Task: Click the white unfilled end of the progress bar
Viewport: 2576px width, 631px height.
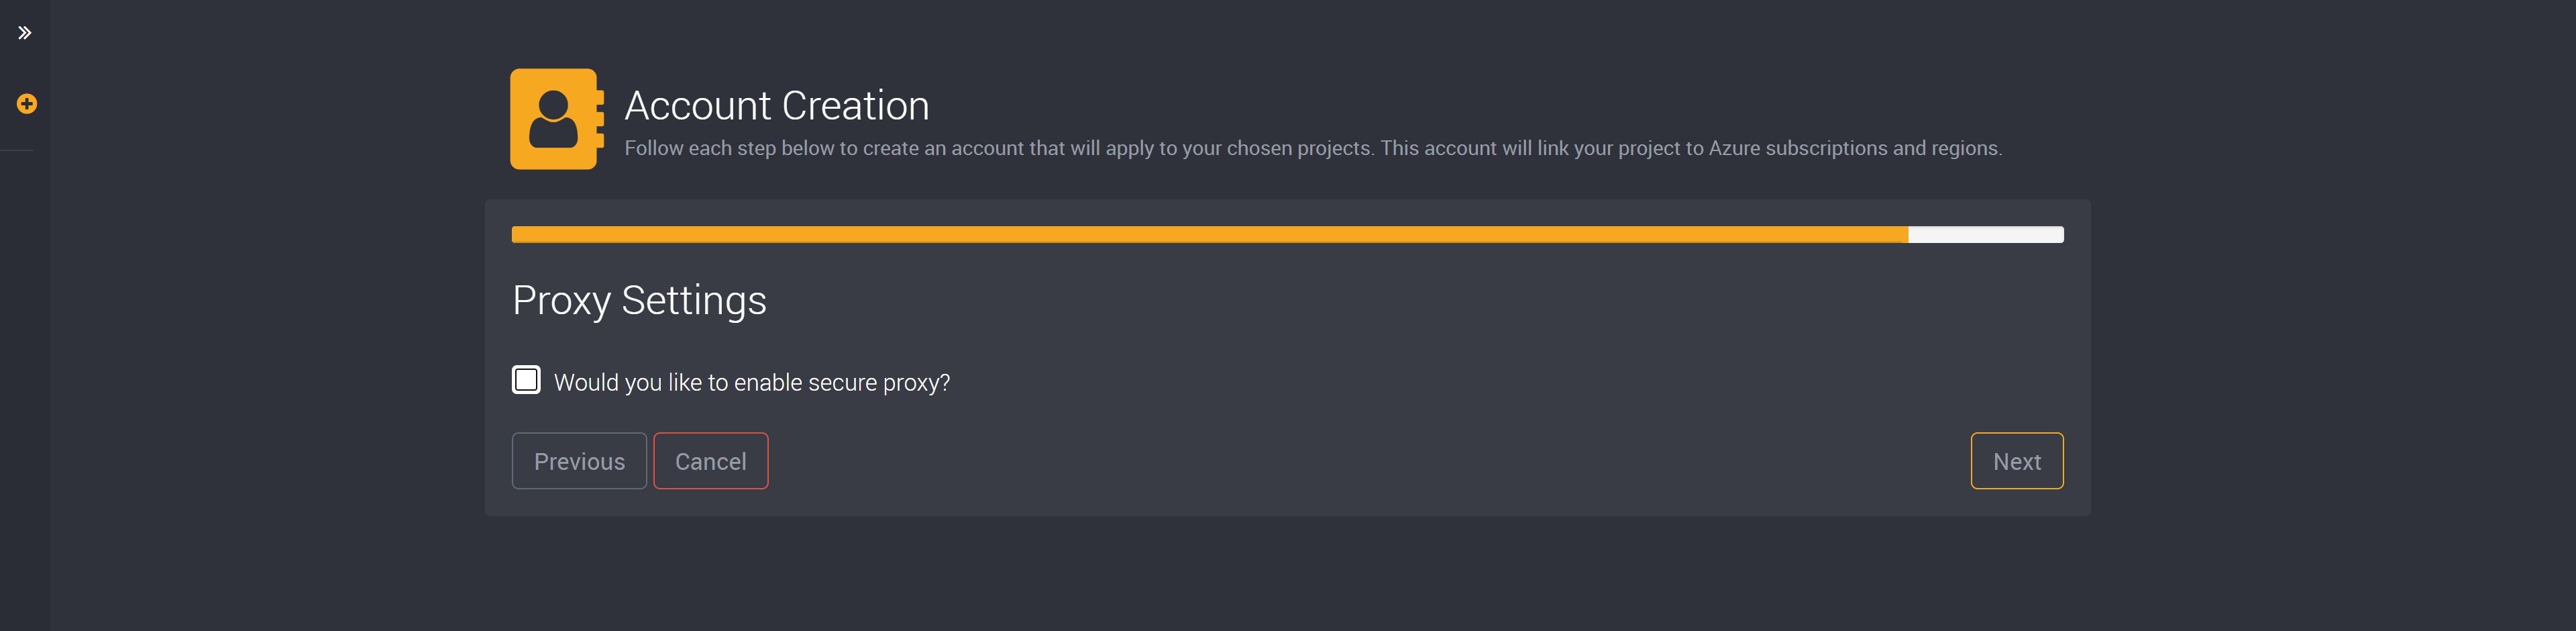Action: 1986,235
